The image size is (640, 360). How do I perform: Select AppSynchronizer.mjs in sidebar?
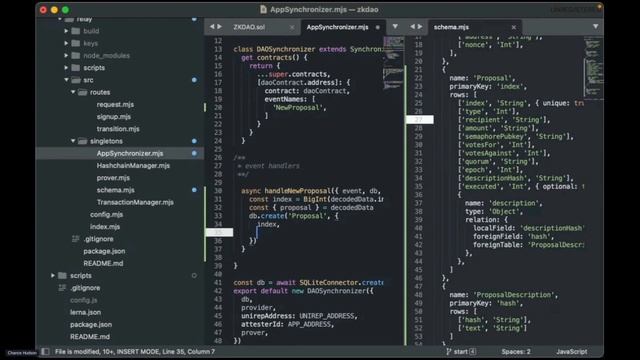[x=130, y=153]
